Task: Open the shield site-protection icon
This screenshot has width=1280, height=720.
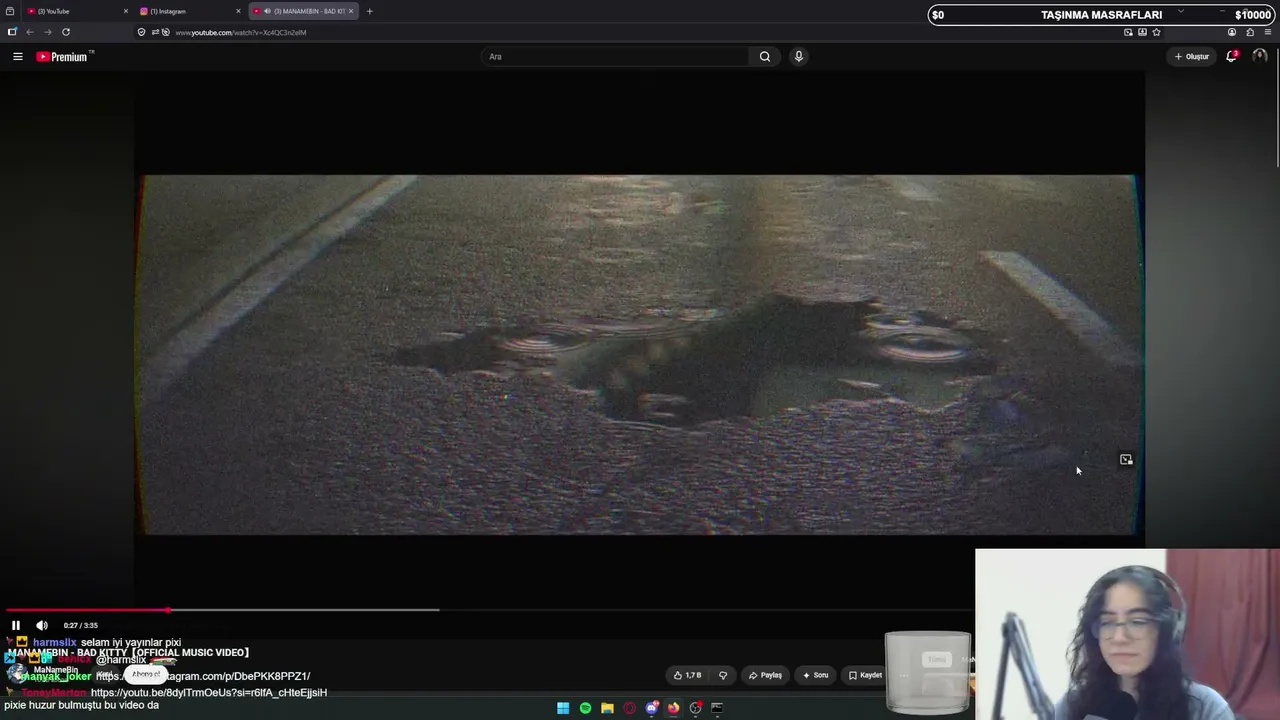Action: (x=141, y=32)
